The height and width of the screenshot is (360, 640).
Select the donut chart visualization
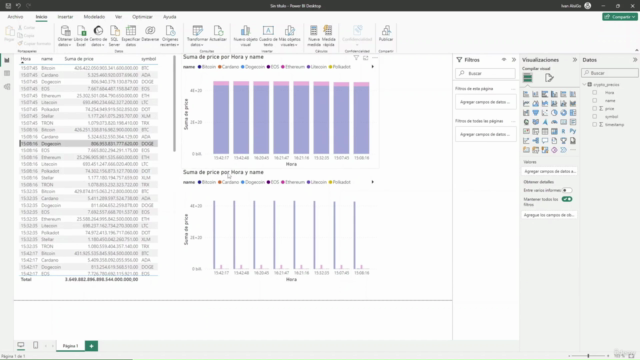tap(563, 113)
